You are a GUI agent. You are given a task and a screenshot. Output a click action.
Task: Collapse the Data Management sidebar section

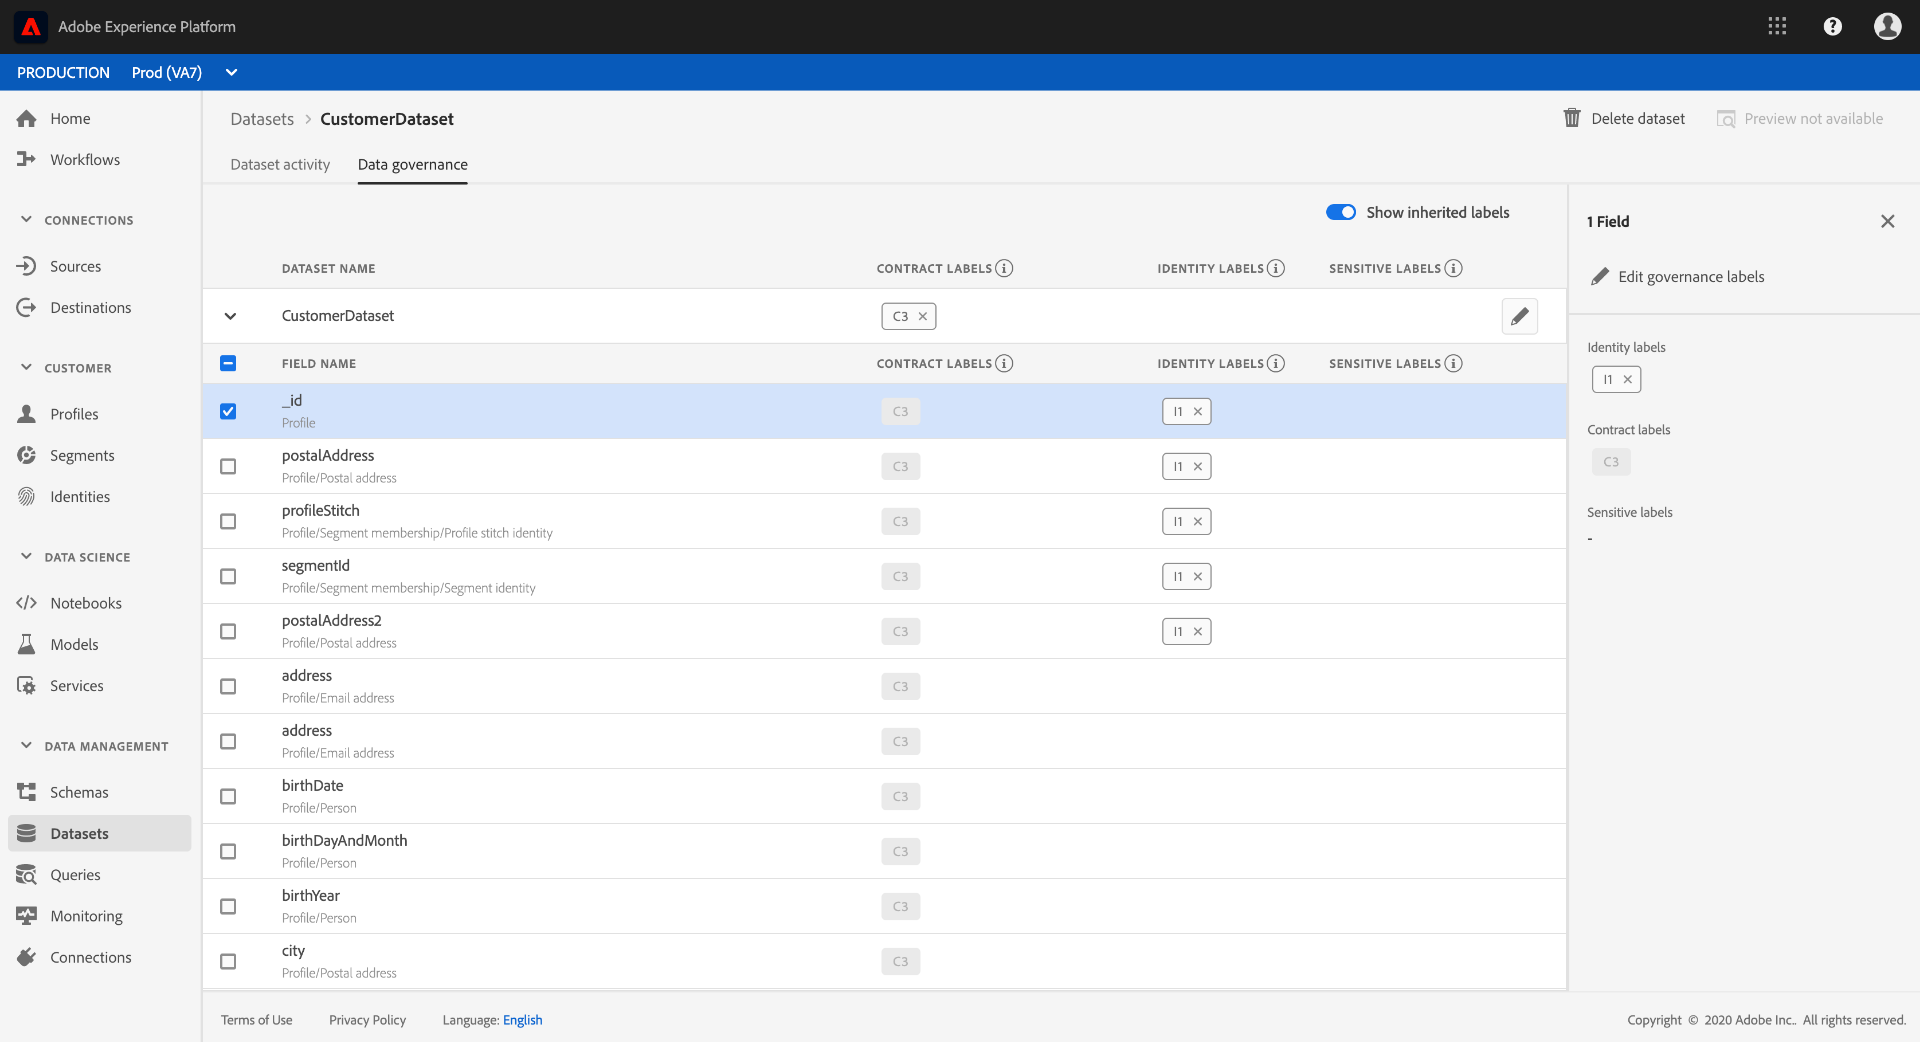[27, 746]
